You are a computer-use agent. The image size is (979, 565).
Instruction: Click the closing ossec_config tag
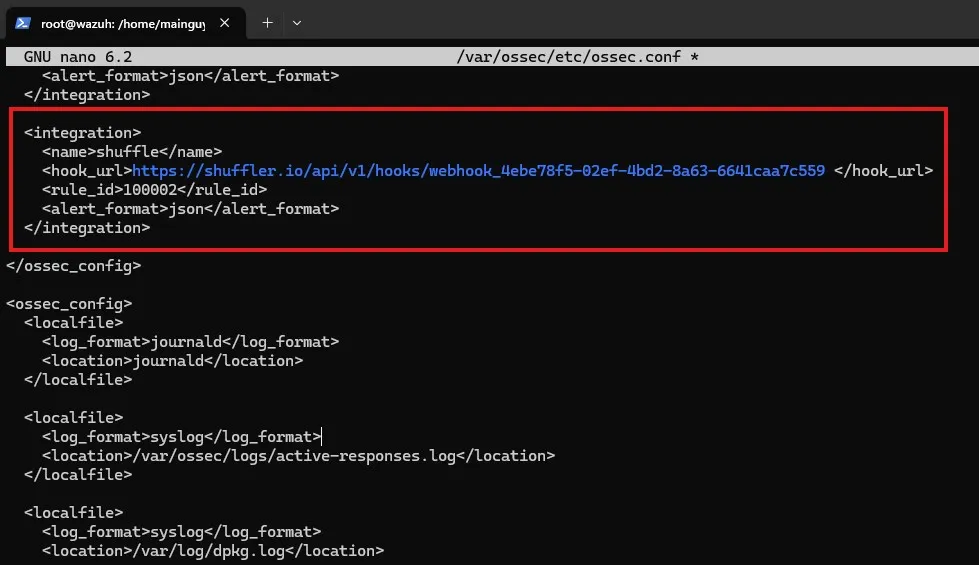73,266
